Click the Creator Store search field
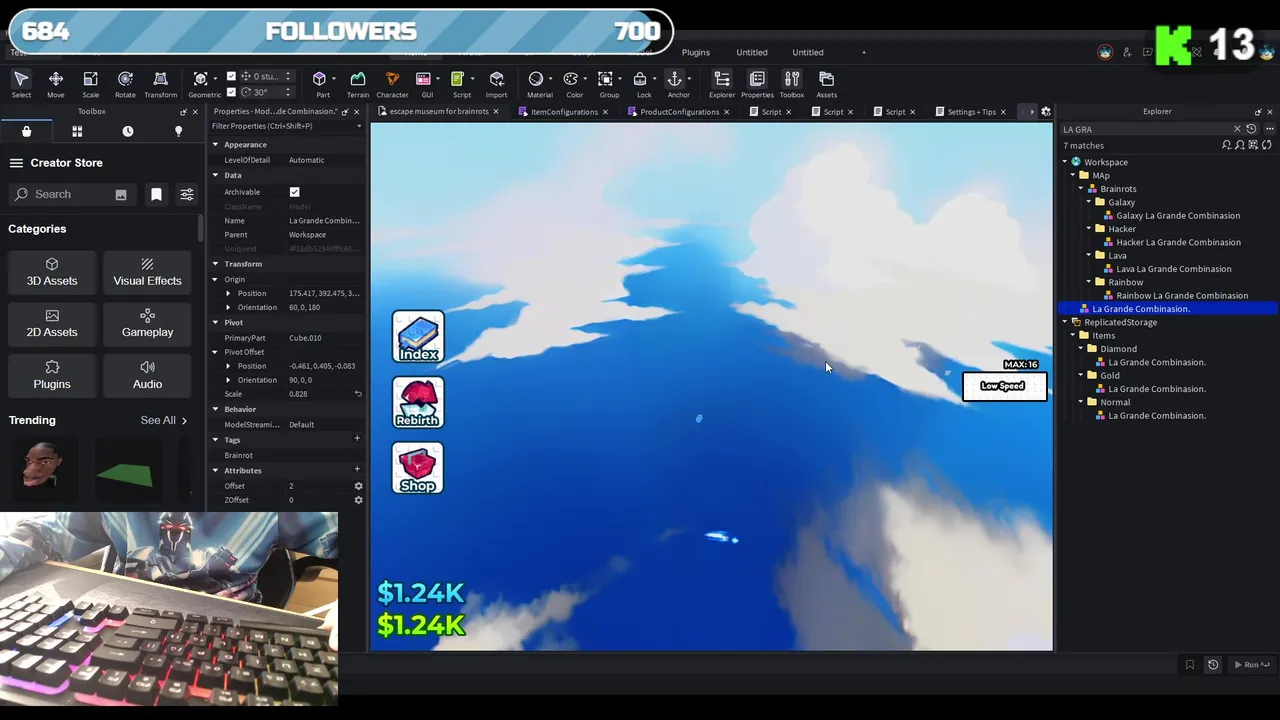1280x720 pixels. (x=72, y=194)
